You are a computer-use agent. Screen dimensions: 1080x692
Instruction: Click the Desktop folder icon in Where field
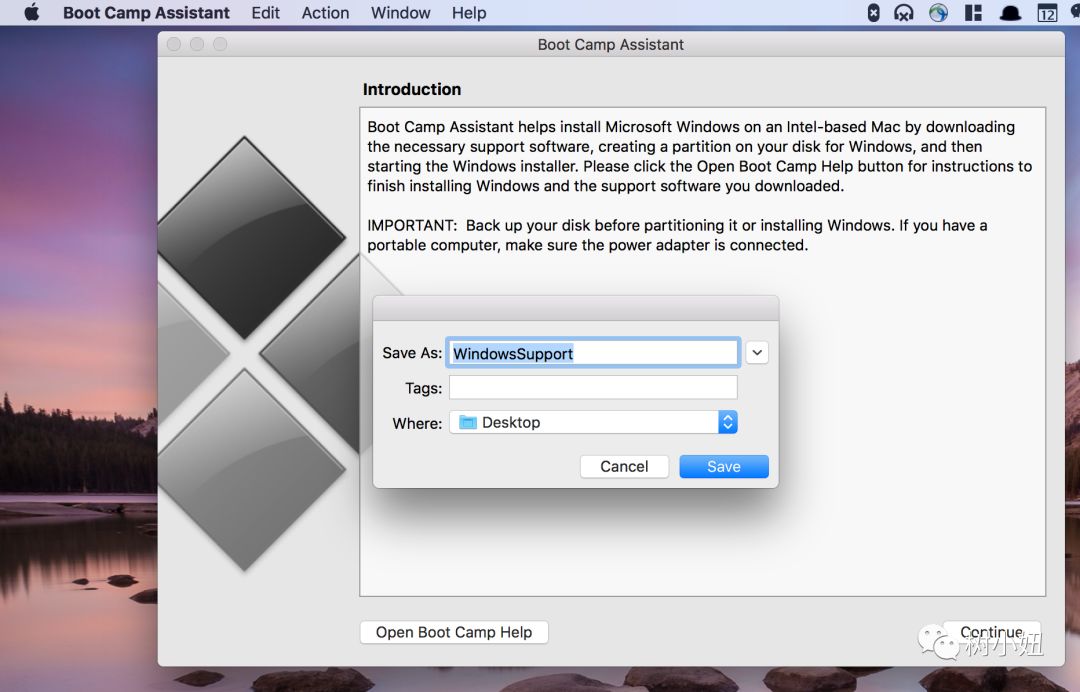(x=468, y=422)
